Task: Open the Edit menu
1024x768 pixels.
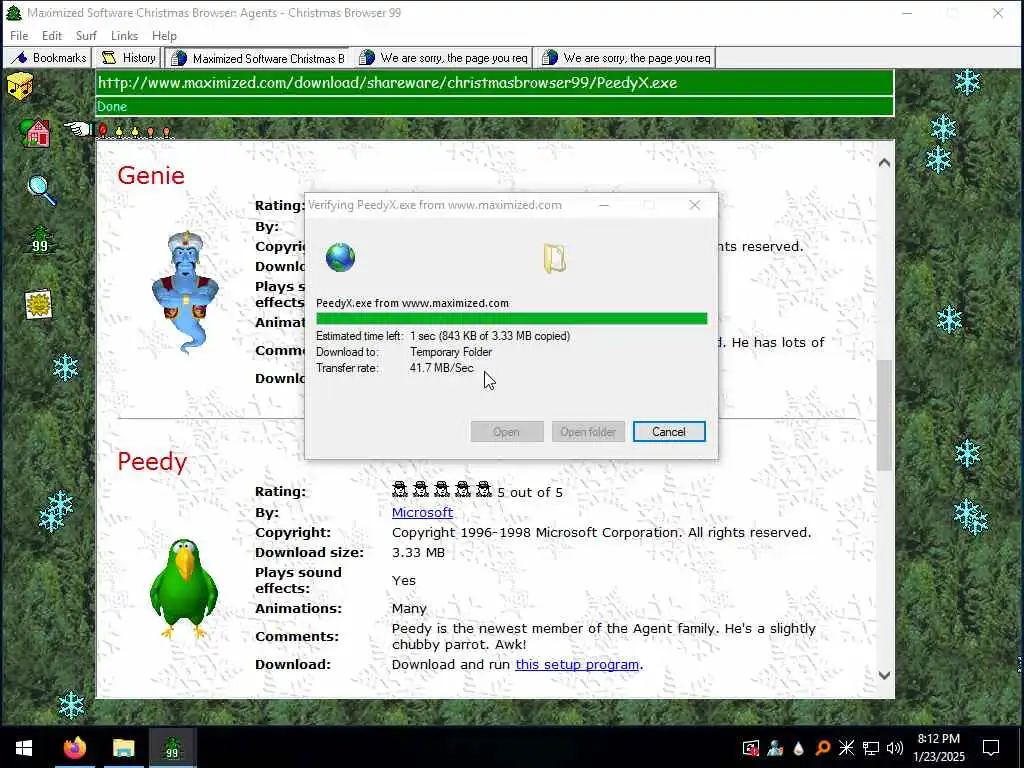Action: [52, 36]
